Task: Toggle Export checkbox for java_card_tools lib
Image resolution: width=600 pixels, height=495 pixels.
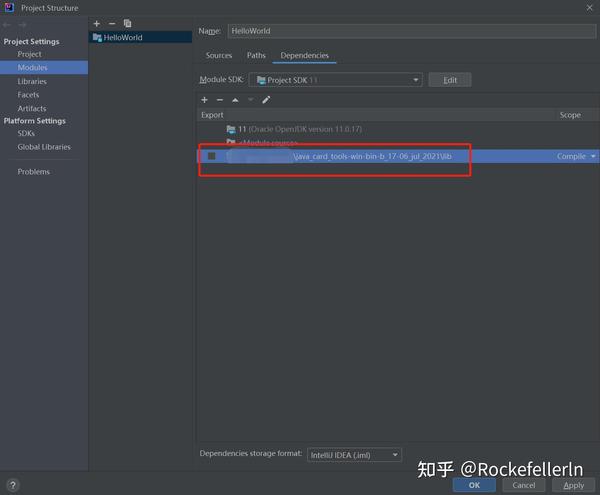Action: click(x=212, y=156)
